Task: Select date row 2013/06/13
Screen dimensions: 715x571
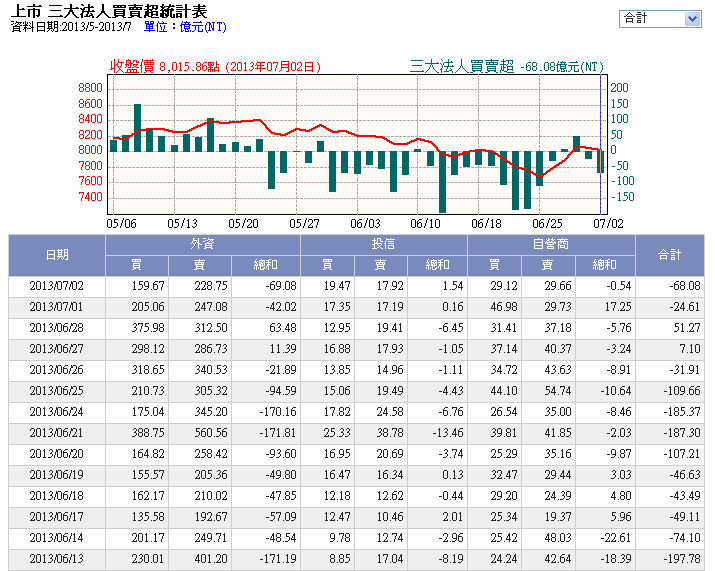Action: point(356,559)
